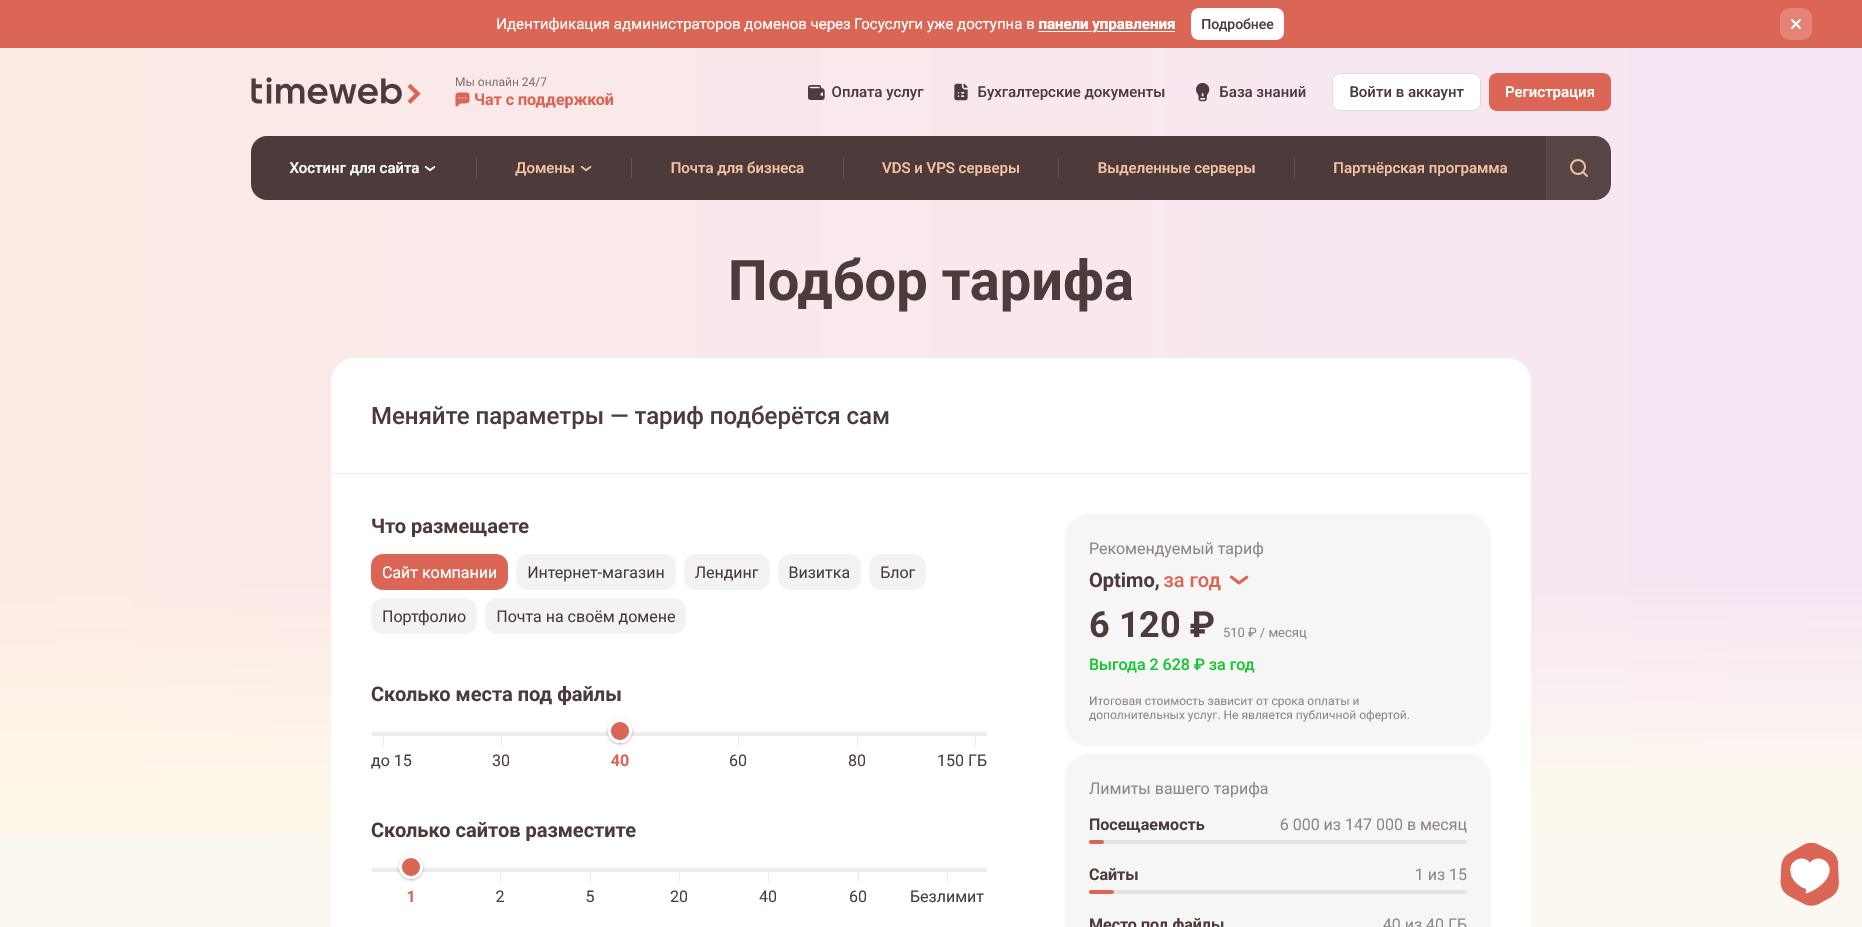Select the Портфолио chip
1862x927 pixels.
tap(424, 616)
